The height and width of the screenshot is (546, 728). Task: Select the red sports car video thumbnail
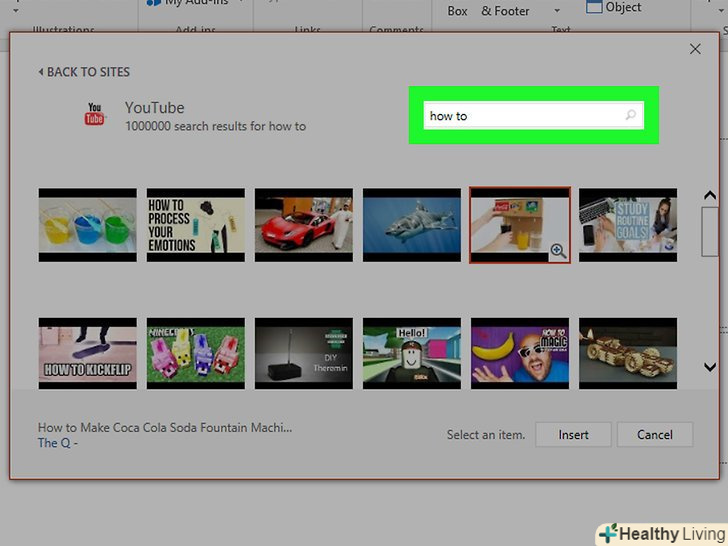click(304, 225)
